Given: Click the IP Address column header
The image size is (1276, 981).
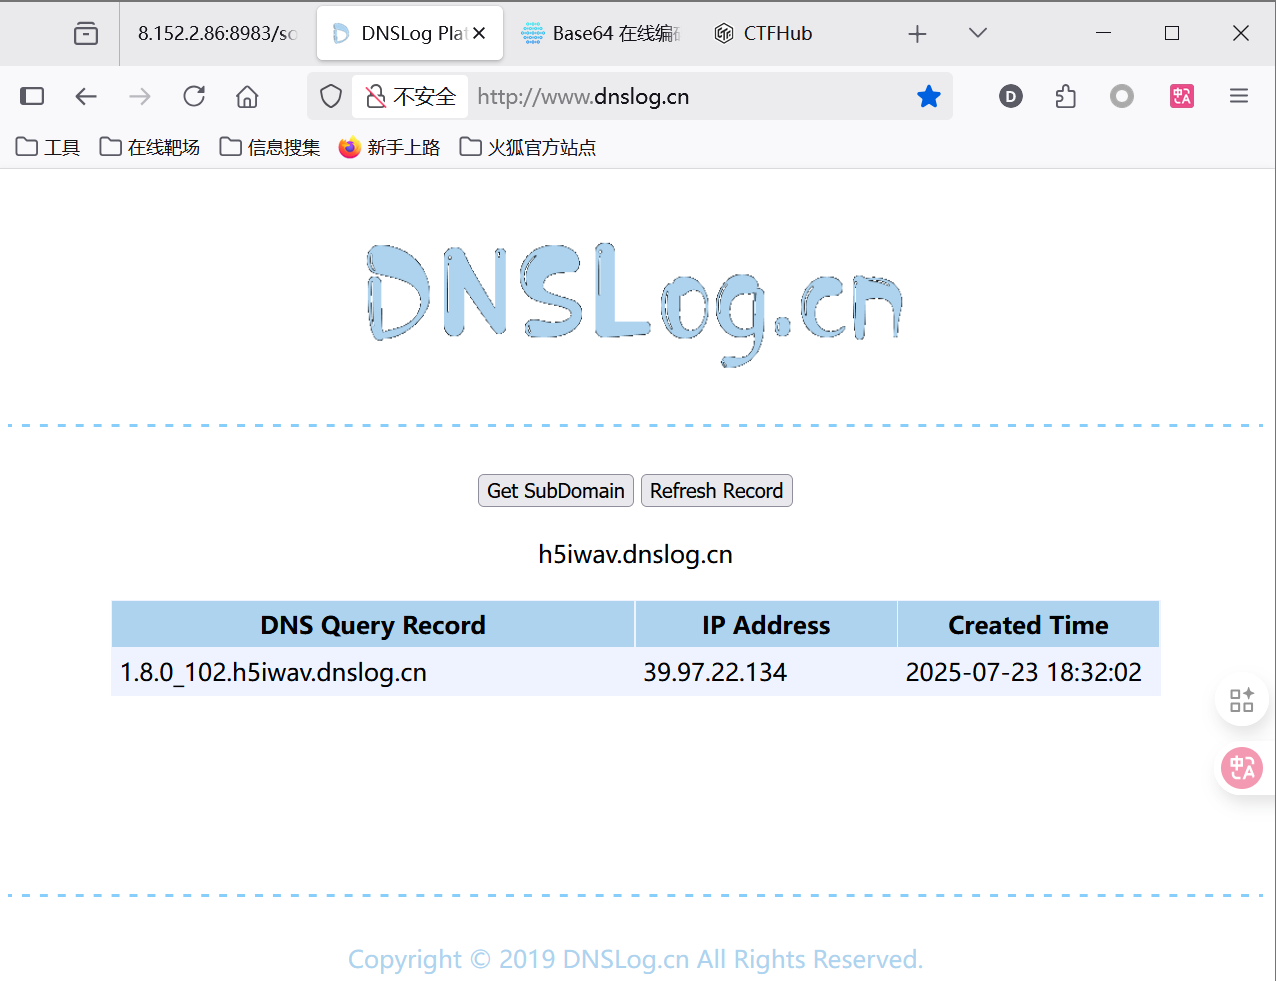Looking at the screenshot, I should point(766,625).
